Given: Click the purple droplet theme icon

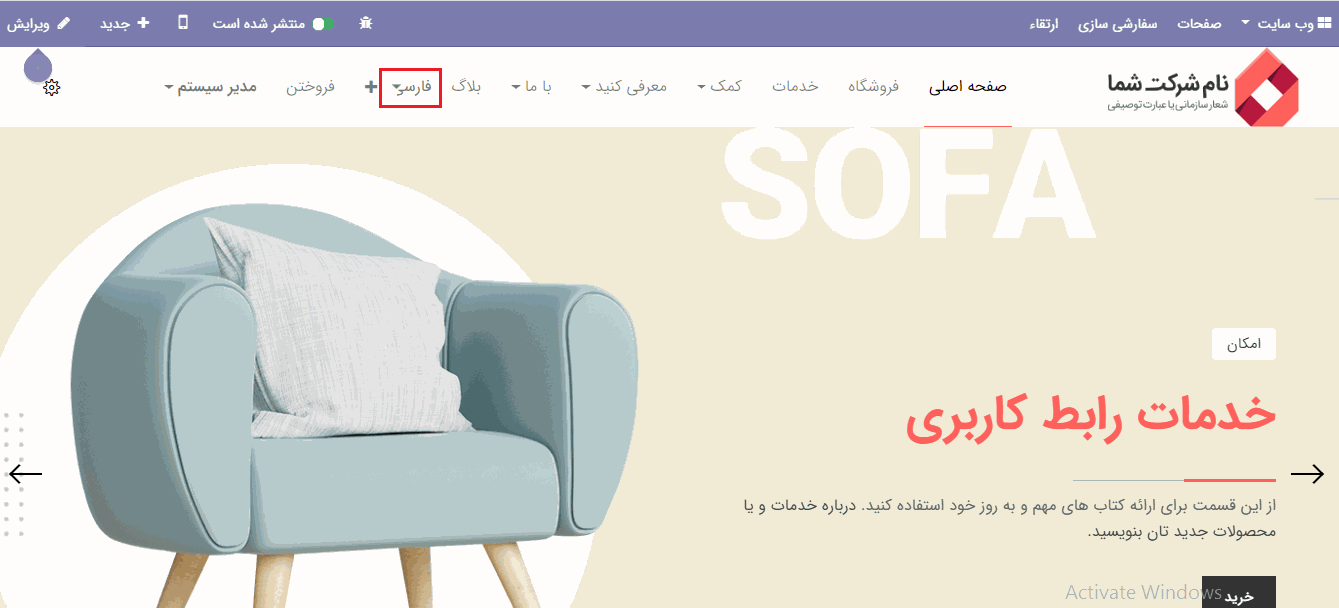Looking at the screenshot, I should click(38, 64).
